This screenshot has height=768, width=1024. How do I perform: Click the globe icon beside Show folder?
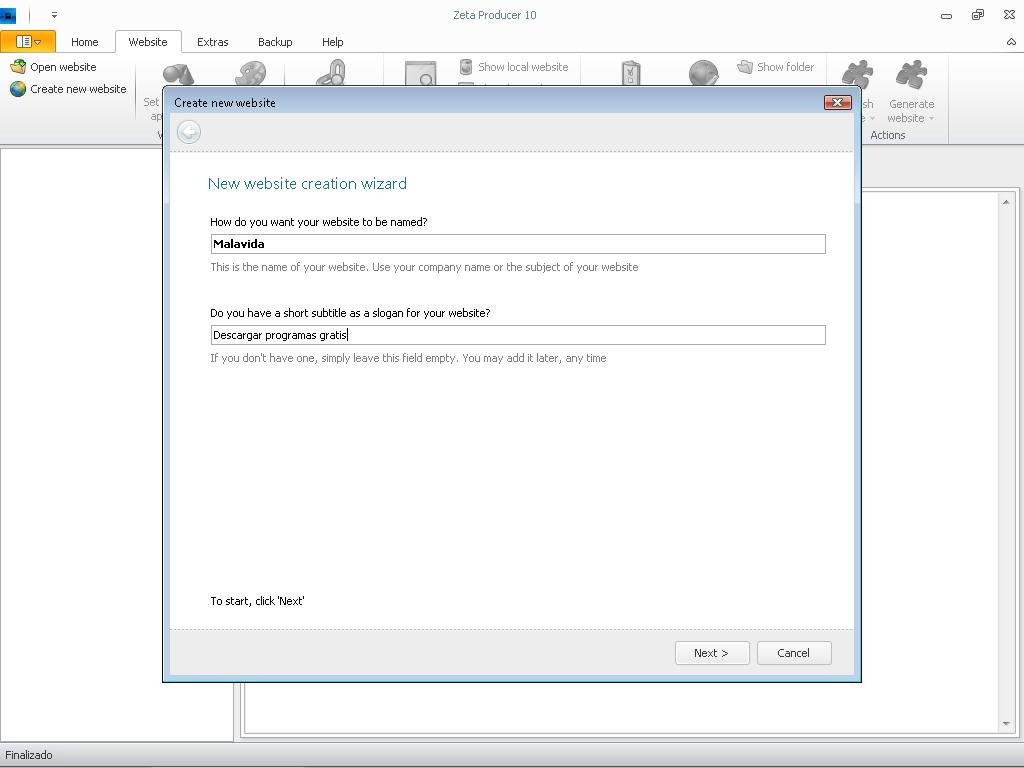(x=703, y=73)
